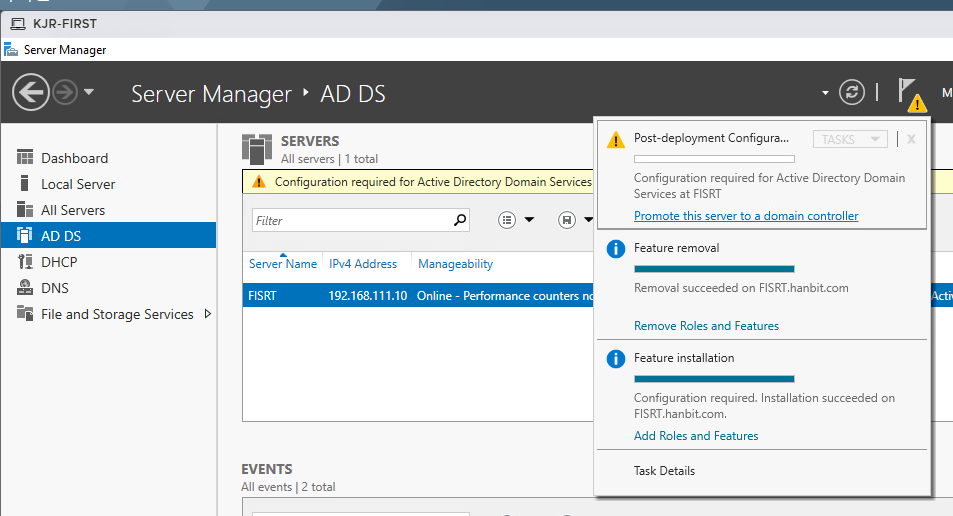This screenshot has width=953, height=516.
Task: Refresh Server Manager with the refresh icon
Action: coord(852,92)
